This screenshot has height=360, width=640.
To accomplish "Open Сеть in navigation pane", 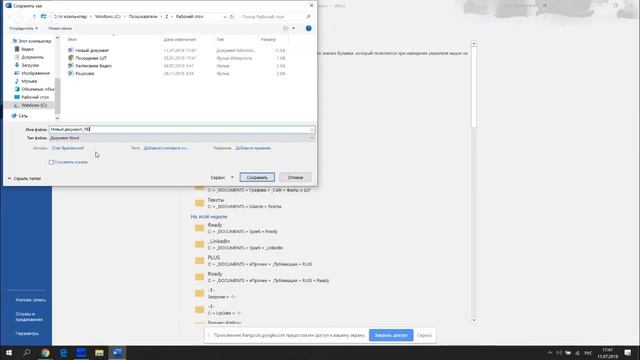I will coord(23,116).
